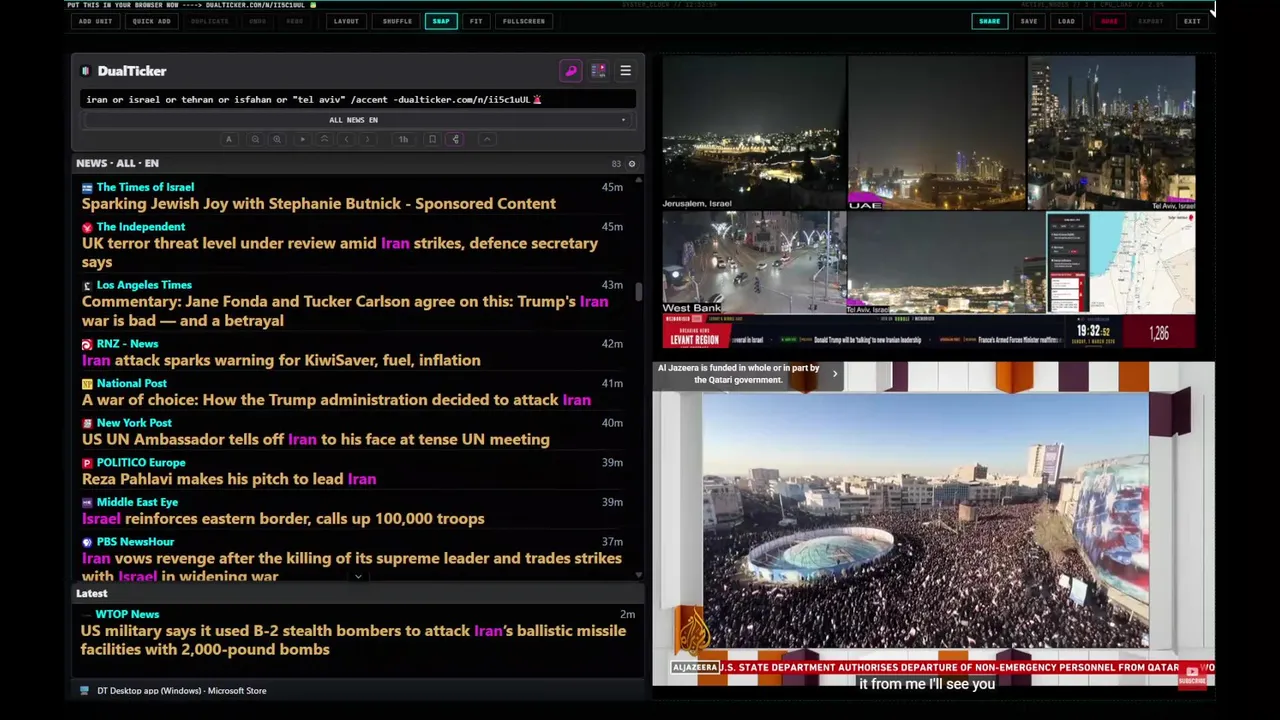Click the Al Jazeera live video
1280x720 pixels.
click(x=934, y=525)
